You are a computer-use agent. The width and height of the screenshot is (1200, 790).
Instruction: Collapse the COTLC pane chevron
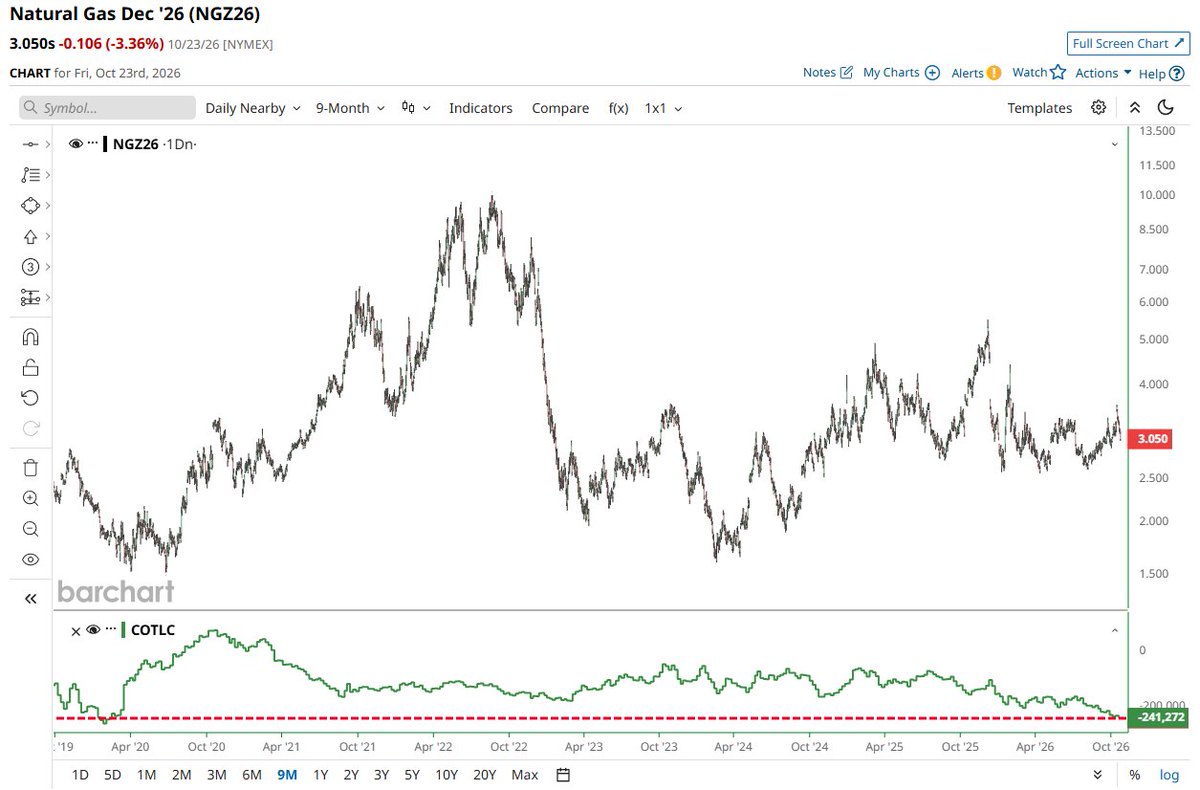(x=1115, y=630)
